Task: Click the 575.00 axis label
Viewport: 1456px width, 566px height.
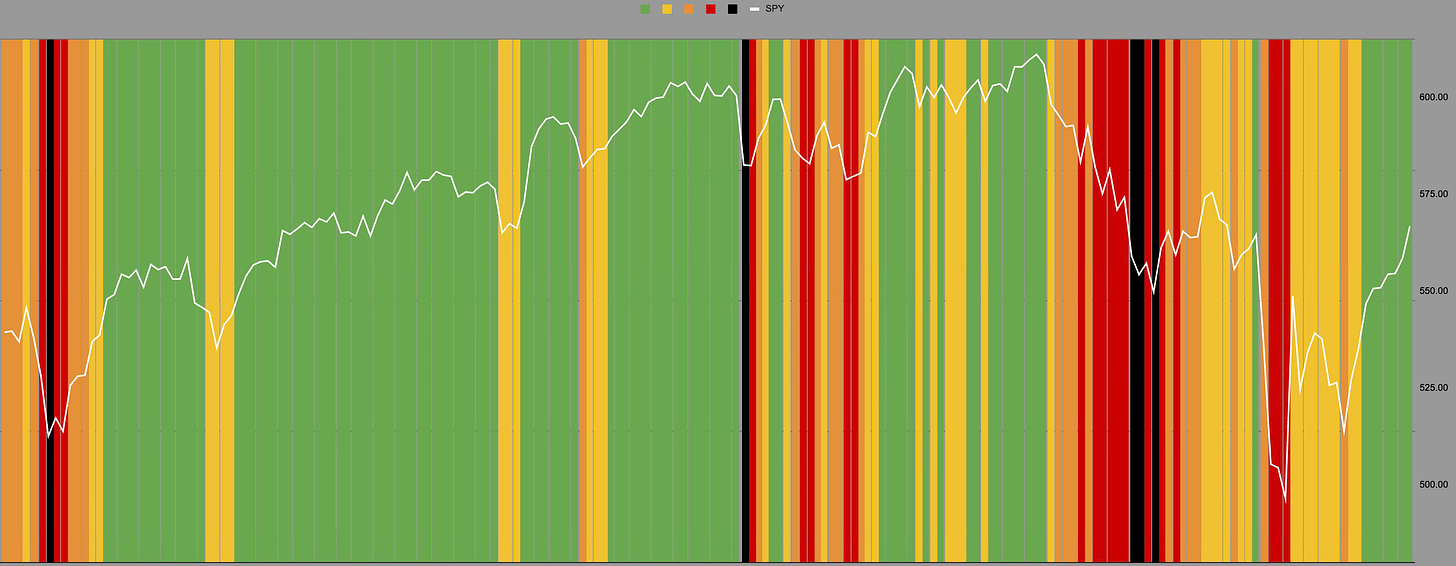Action: (1434, 194)
